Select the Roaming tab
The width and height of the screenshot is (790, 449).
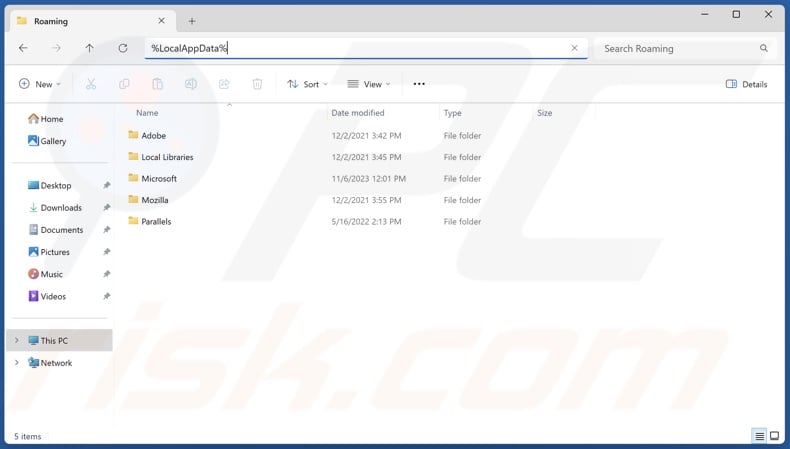coord(92,21)
